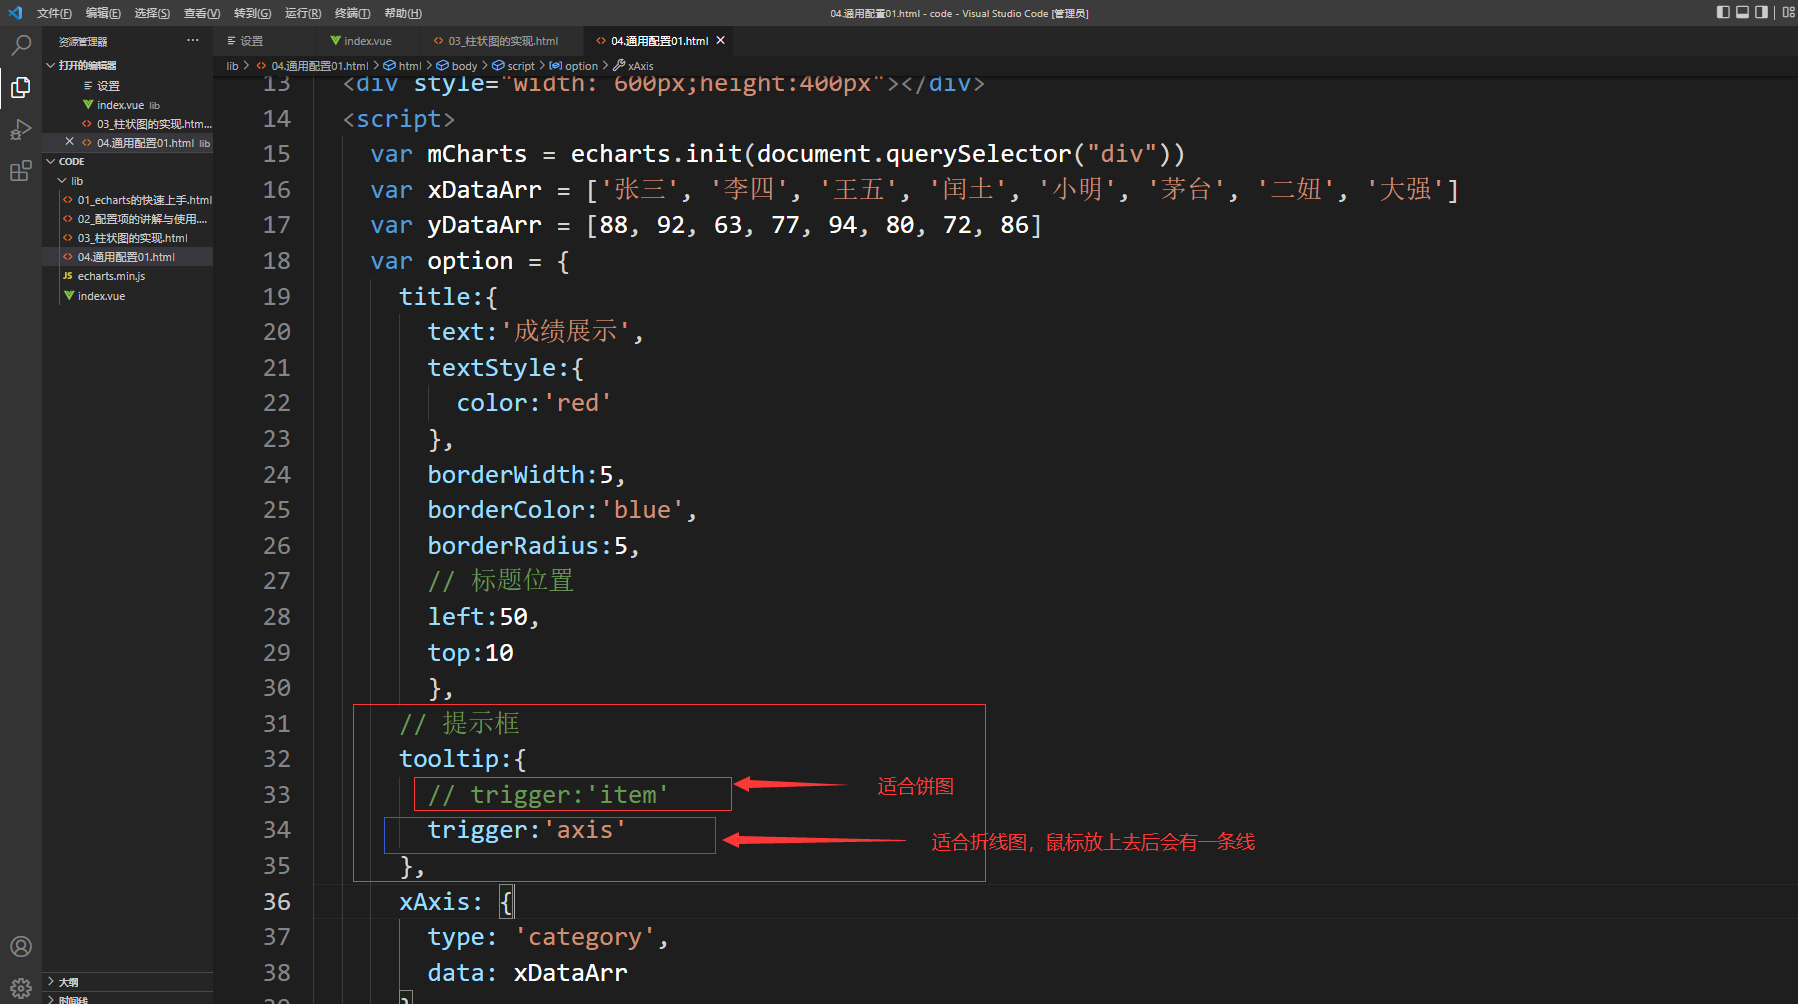Open the 运行(R) menu
This screenshot has height=1004, width=1798.
tap(303, 13)
